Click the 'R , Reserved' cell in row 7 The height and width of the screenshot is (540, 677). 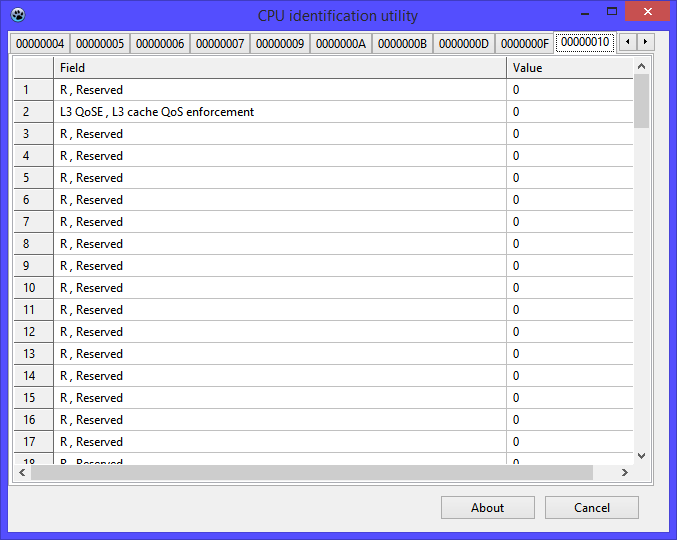click(x=280, y=222)
